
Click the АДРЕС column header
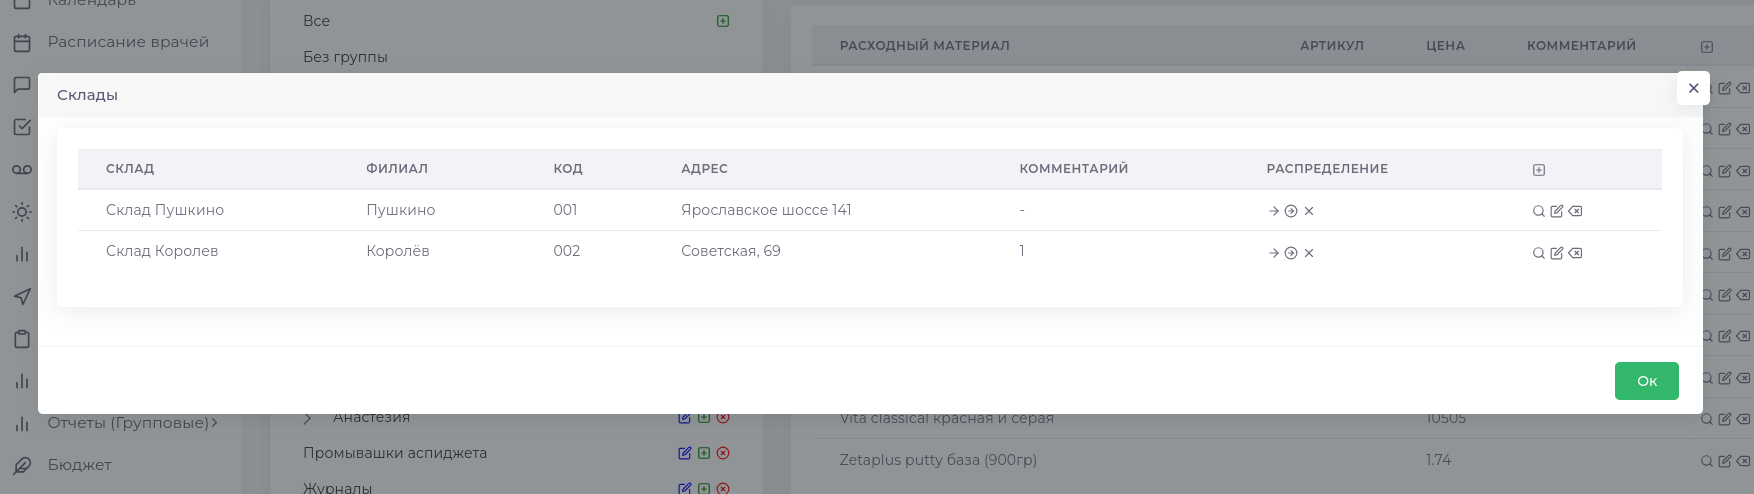click(x=704, y=169)
